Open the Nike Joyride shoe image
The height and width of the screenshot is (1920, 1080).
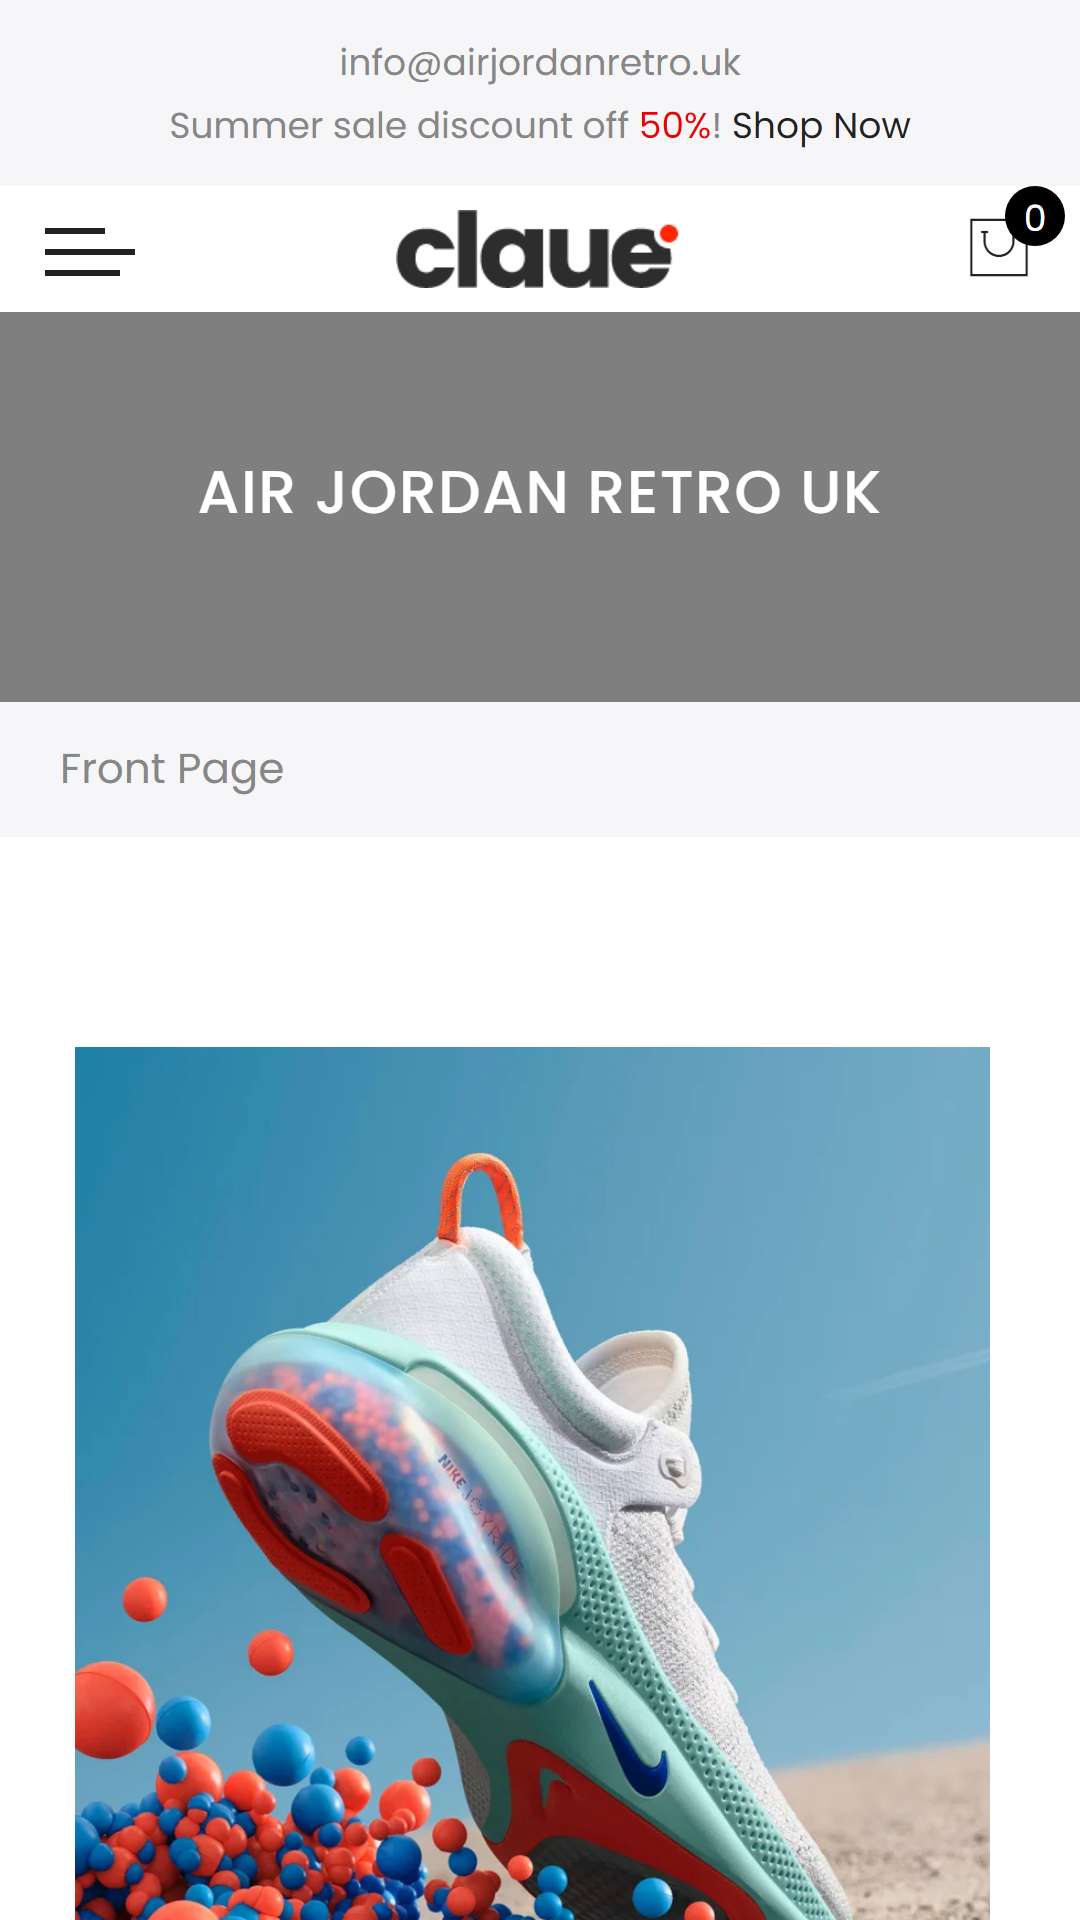click(x=532, y=1483)
